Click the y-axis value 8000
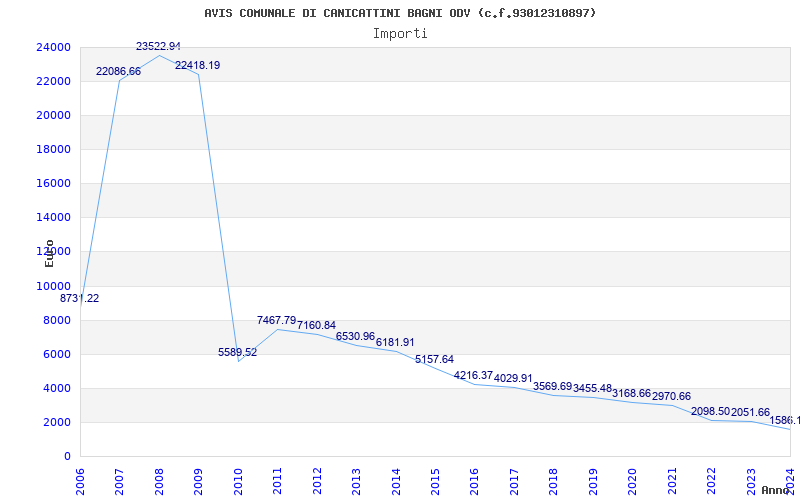This screenshot has height=500, width=800. pyautogui.click(x=57, y=320)
